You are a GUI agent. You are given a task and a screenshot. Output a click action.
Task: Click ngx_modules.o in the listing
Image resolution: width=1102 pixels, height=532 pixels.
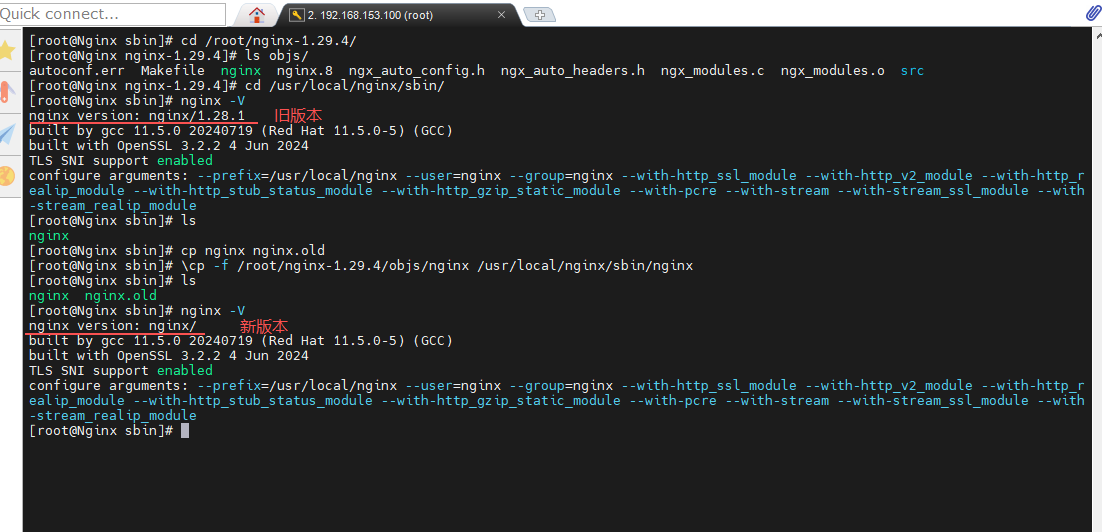point(833,70)
